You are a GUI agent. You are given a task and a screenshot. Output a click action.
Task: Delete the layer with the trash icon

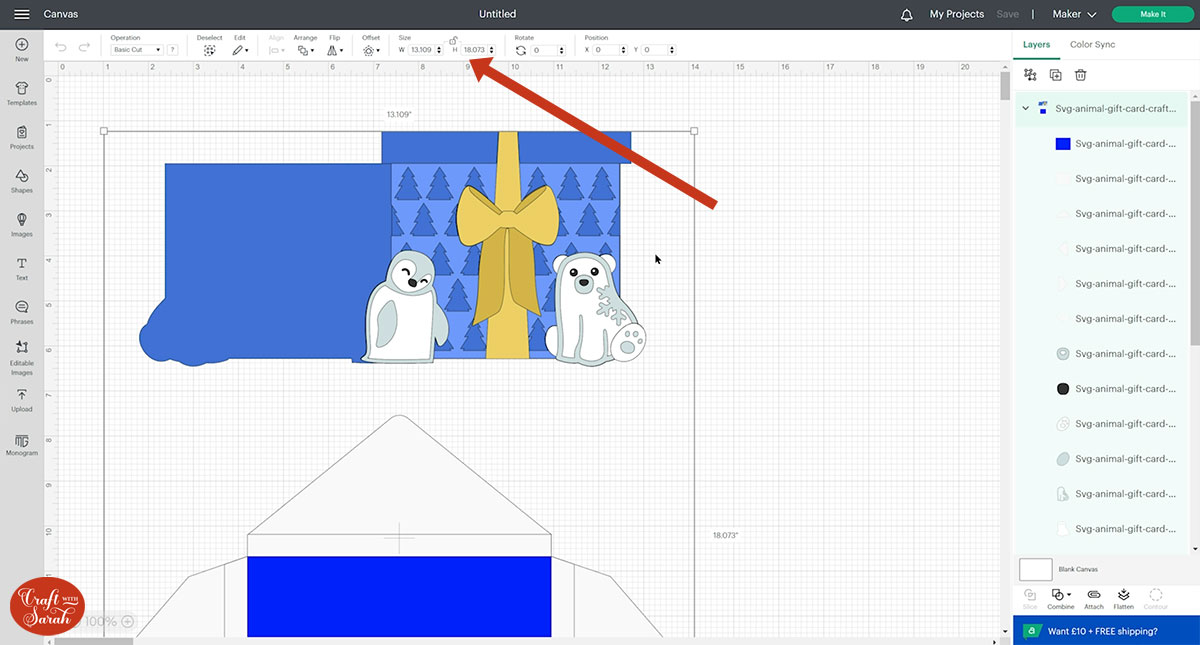pyautogui.click(x=1080, y=75)
